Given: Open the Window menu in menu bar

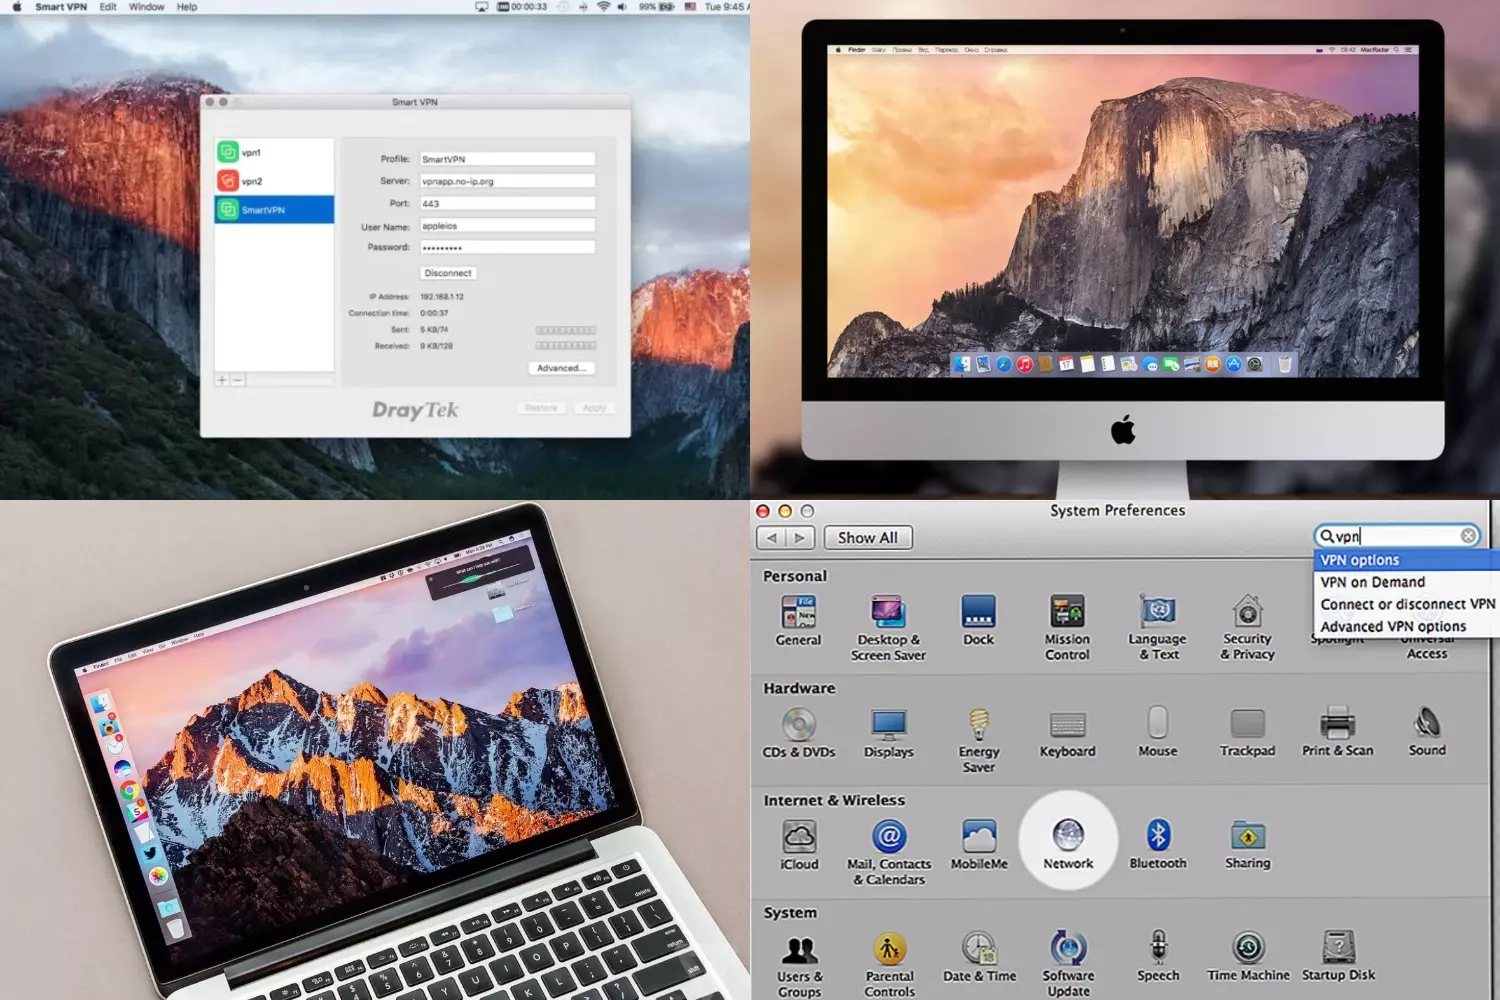Looking at the screenshot, I should point(146,7).
